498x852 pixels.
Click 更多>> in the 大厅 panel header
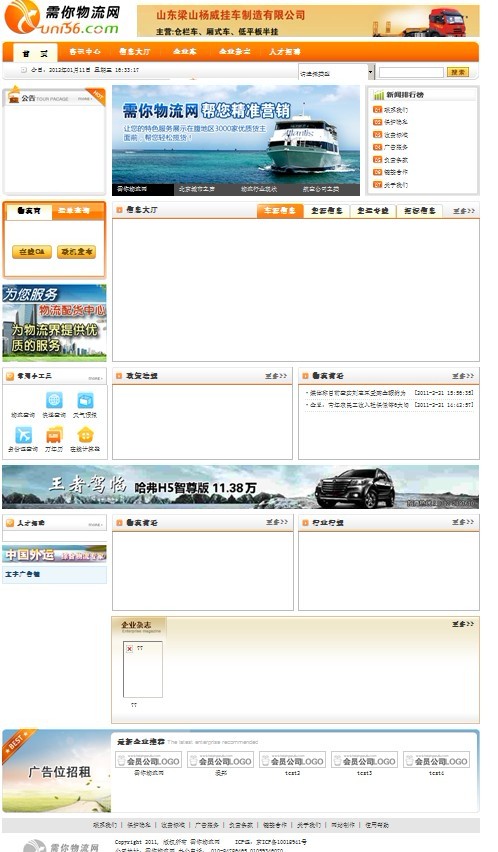[464, 211]
